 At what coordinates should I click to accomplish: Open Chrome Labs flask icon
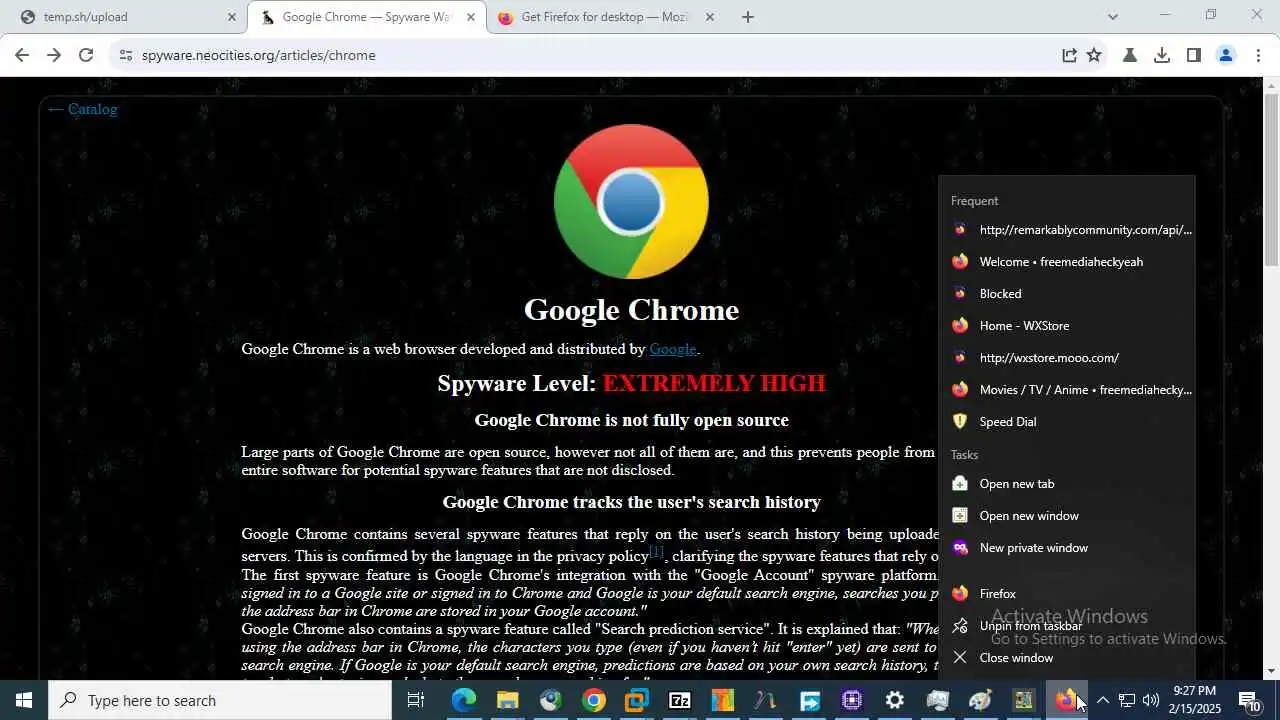[1130, 55]
